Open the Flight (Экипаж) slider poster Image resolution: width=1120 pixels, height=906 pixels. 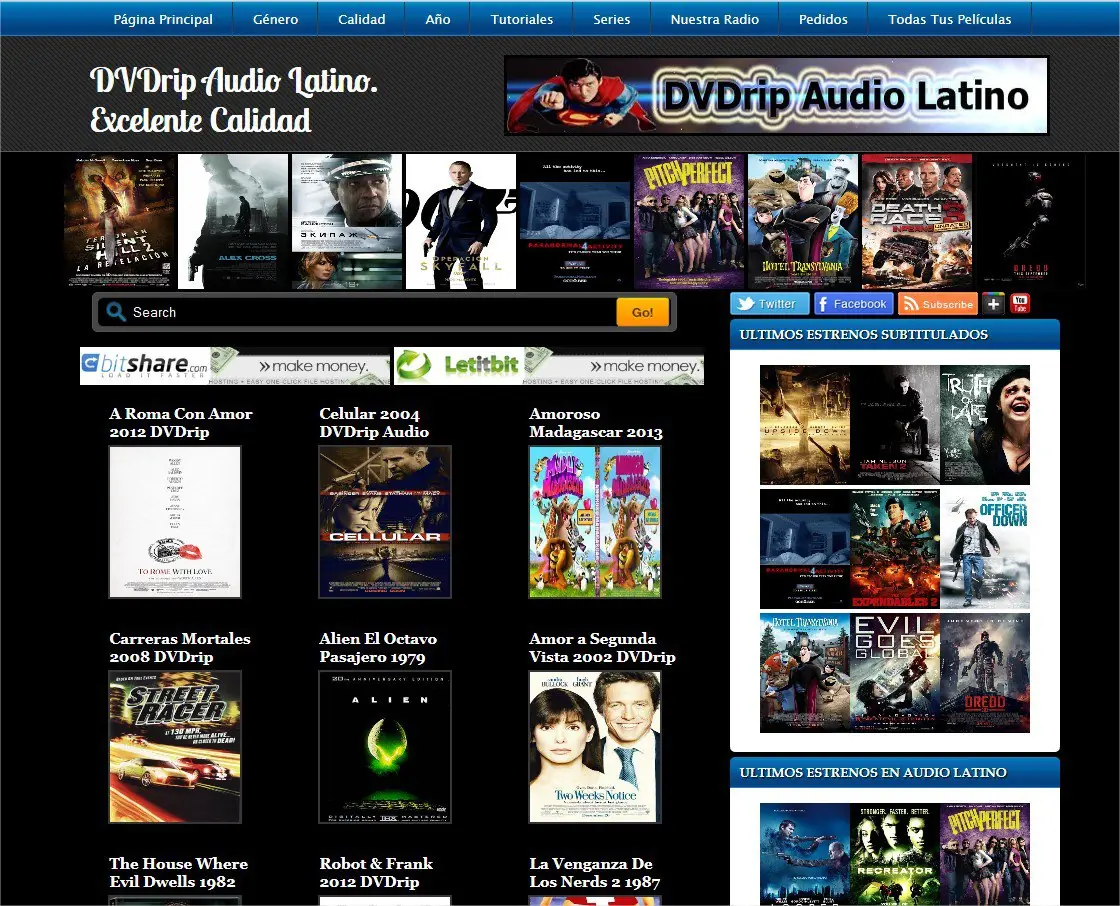coord(347,221)
